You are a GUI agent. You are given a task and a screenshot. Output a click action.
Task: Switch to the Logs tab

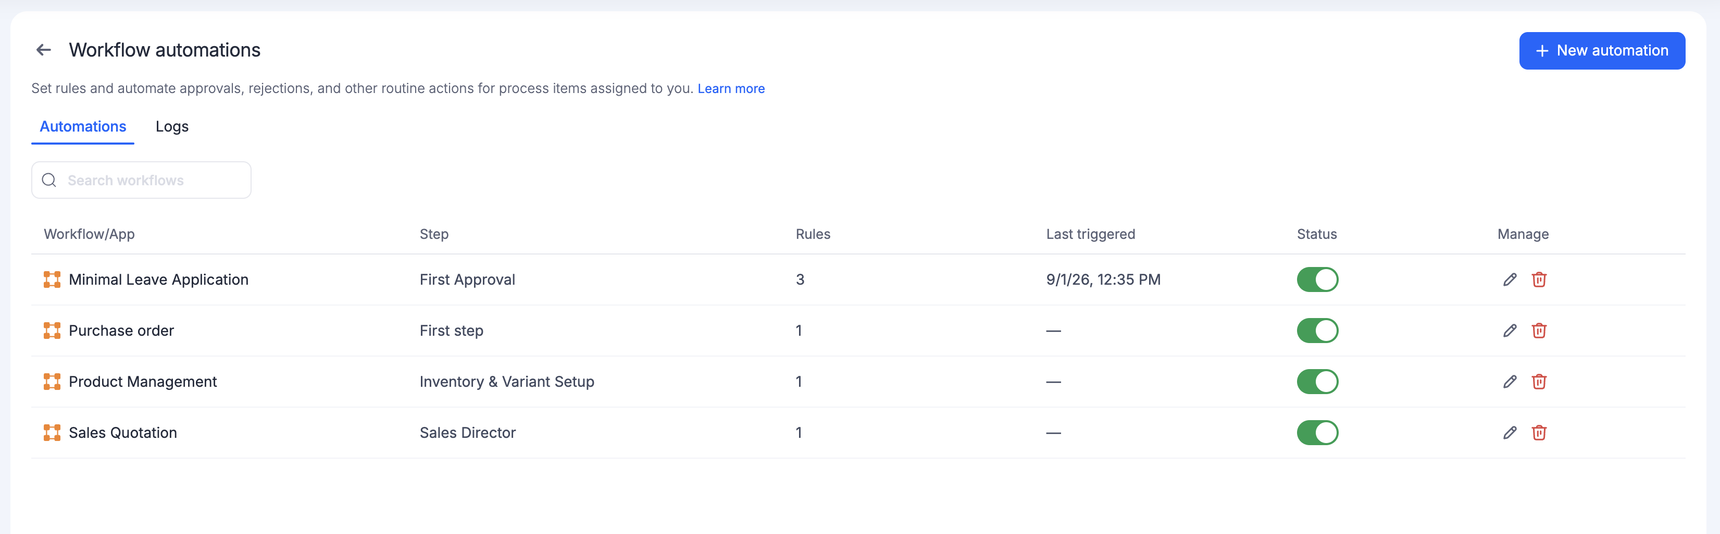[172, 127]
